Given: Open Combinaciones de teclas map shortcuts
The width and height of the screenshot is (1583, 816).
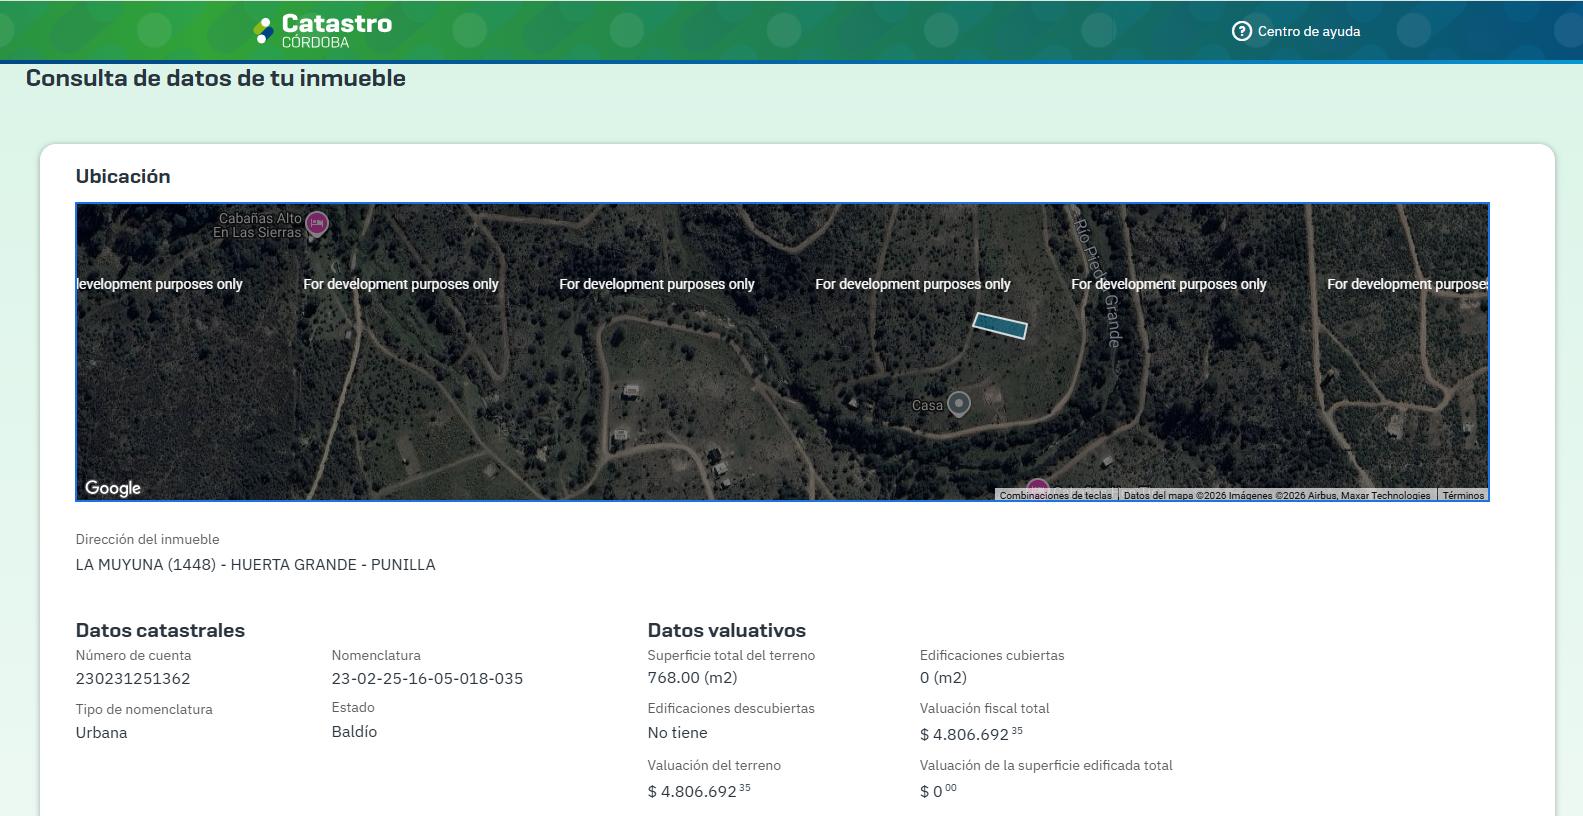Looking at the screenshot, I should point(1055,495).
